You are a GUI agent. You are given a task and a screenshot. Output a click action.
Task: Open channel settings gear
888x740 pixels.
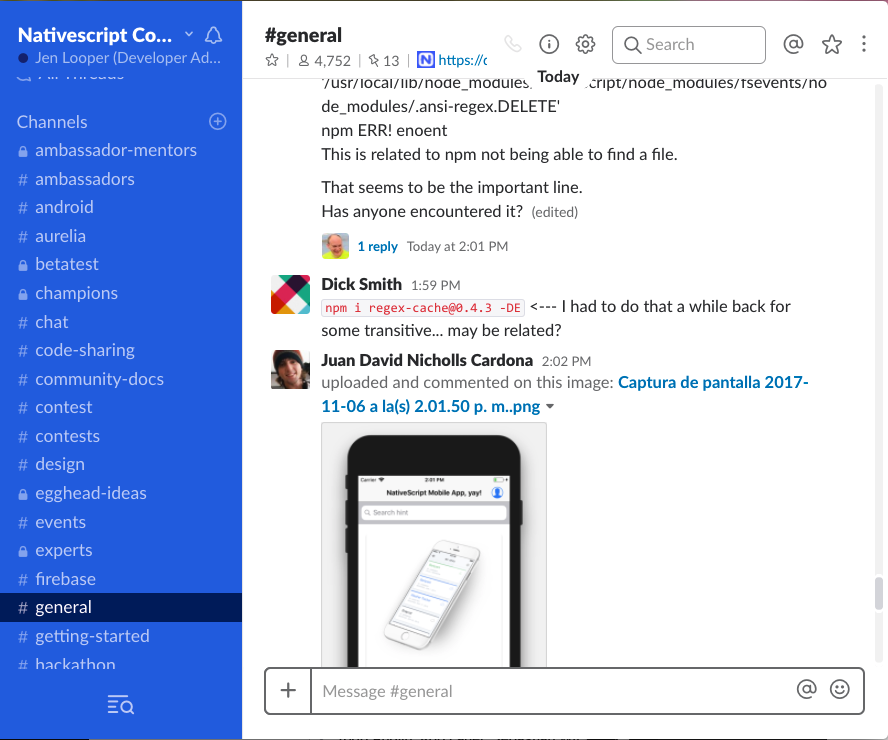point(586,44)
